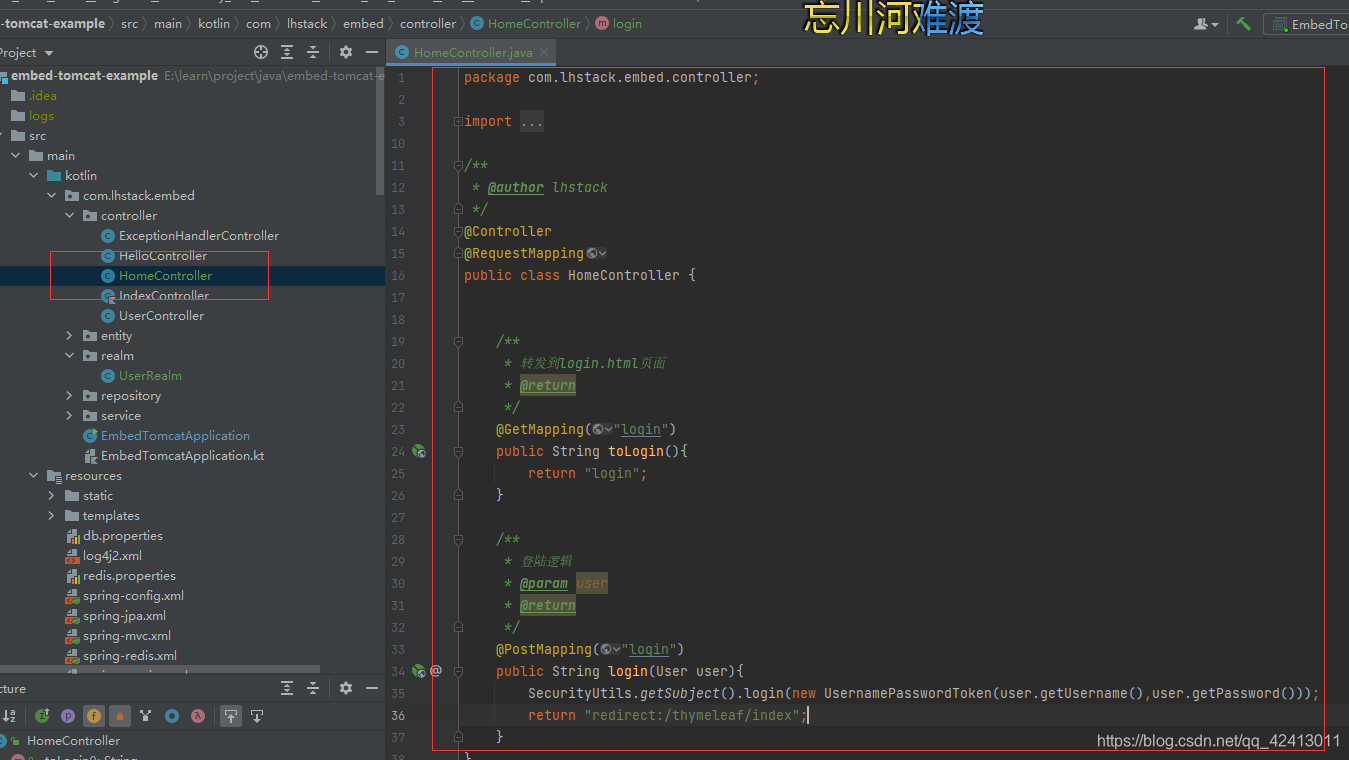Expand the static folder node
This screenshot has height=760, width=1349.
[x=51, y=496]
